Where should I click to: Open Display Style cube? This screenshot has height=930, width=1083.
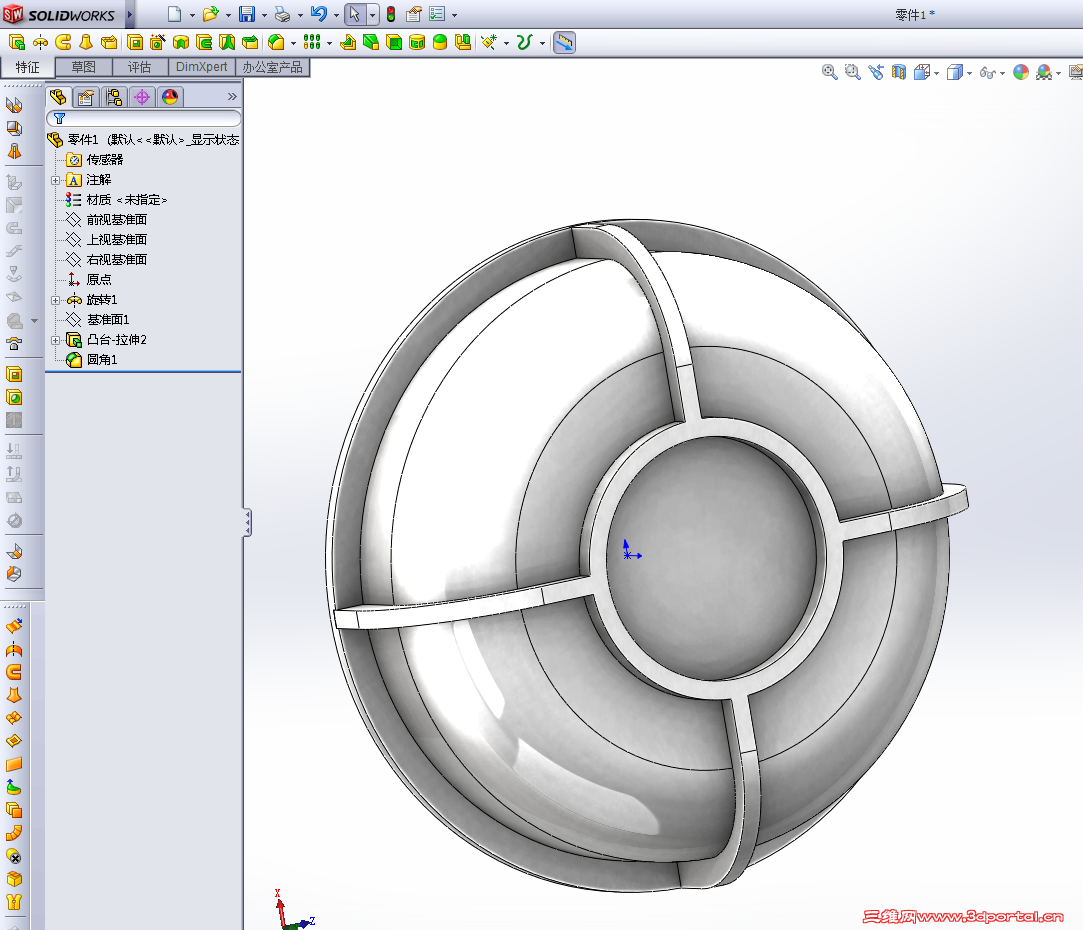pos(955,72)
